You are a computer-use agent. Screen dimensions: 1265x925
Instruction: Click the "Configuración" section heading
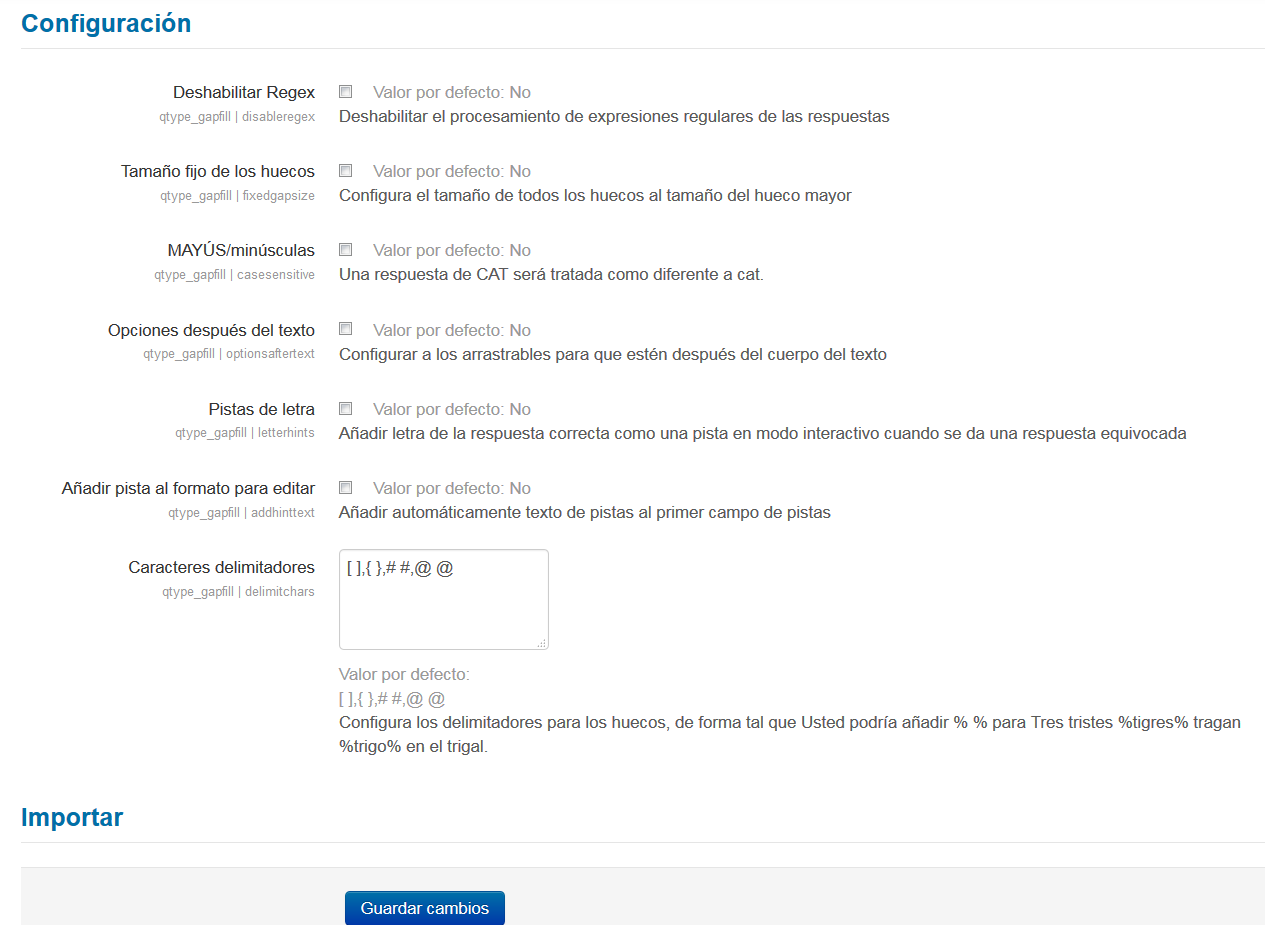106,23
